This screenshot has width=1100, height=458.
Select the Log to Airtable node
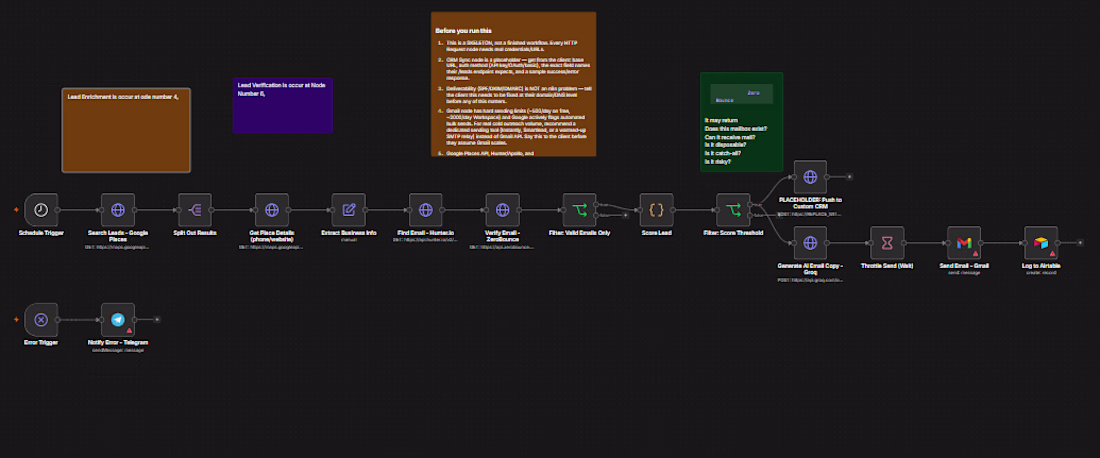[1041, 243]
